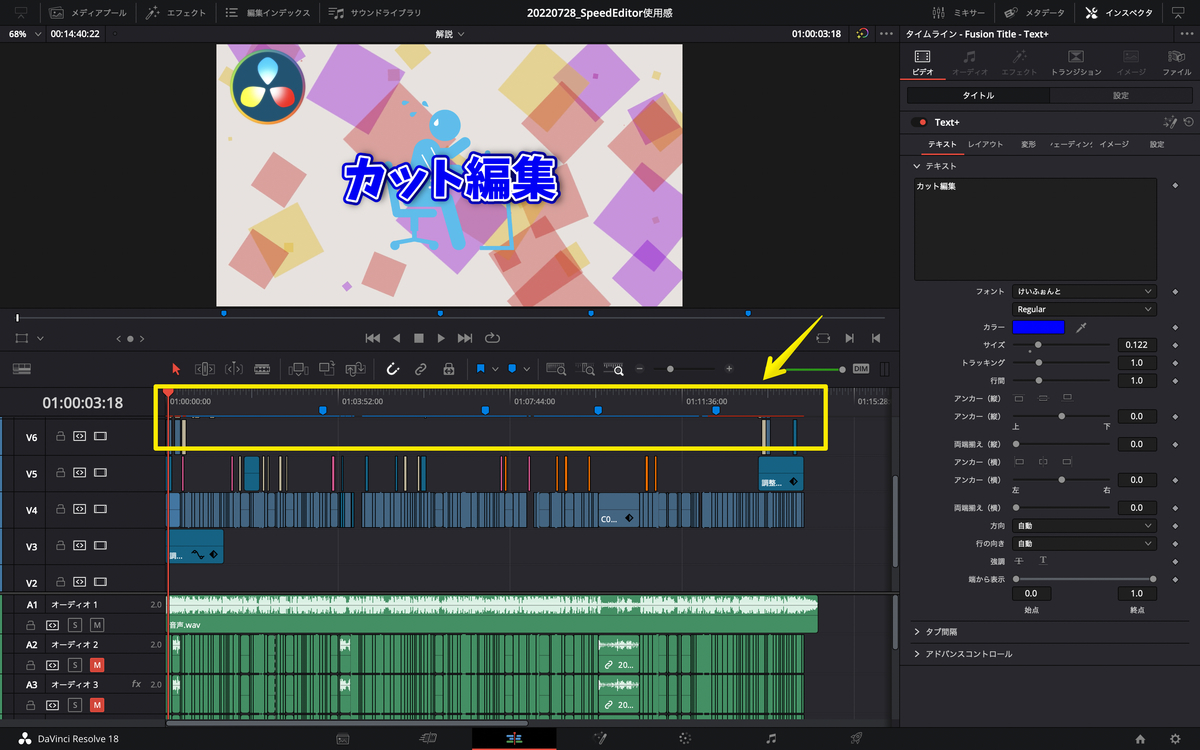Screen dimensions: 1200x750
Task: Toggle loop playback icon
Action: tap(492, 338)
